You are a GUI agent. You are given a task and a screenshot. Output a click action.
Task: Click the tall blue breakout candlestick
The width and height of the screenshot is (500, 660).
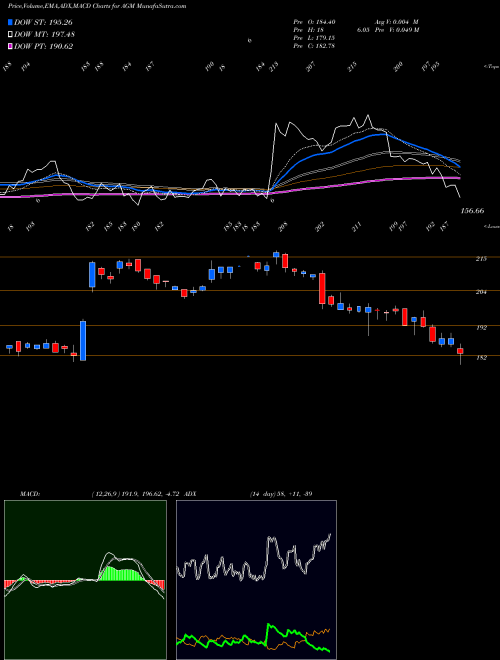tap(83, 341)
